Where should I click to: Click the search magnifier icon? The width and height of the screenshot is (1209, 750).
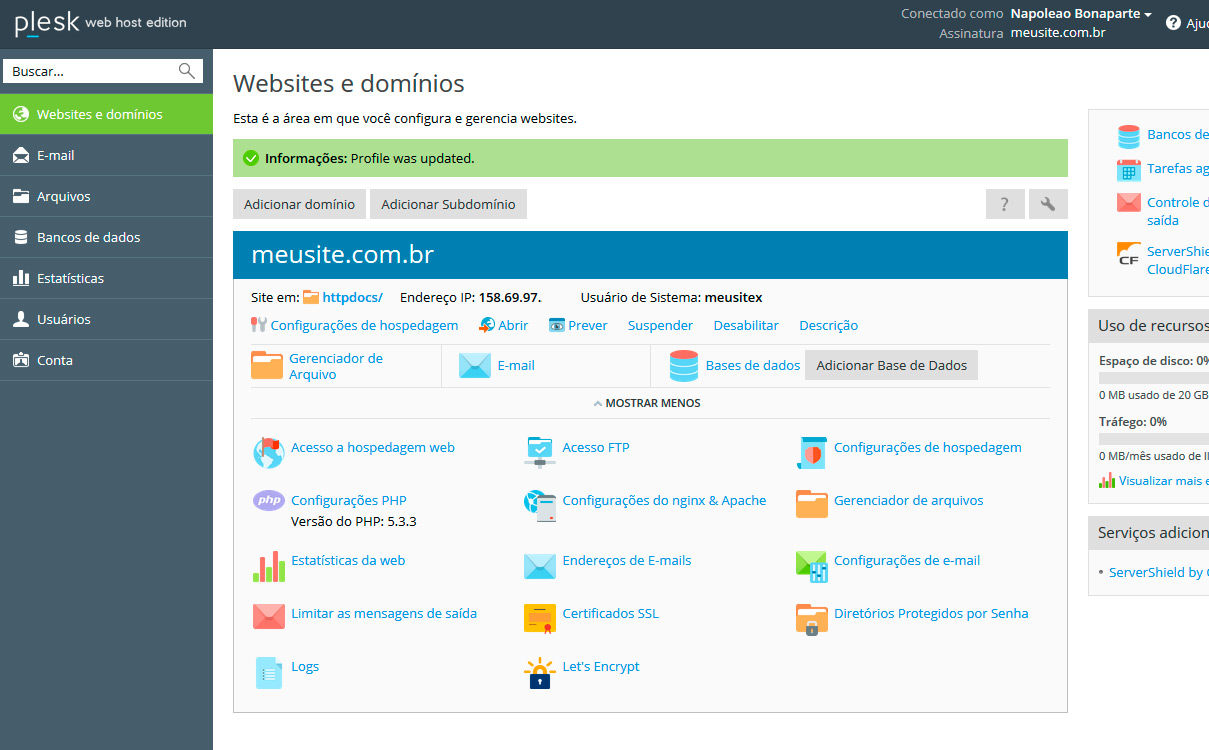187,71
